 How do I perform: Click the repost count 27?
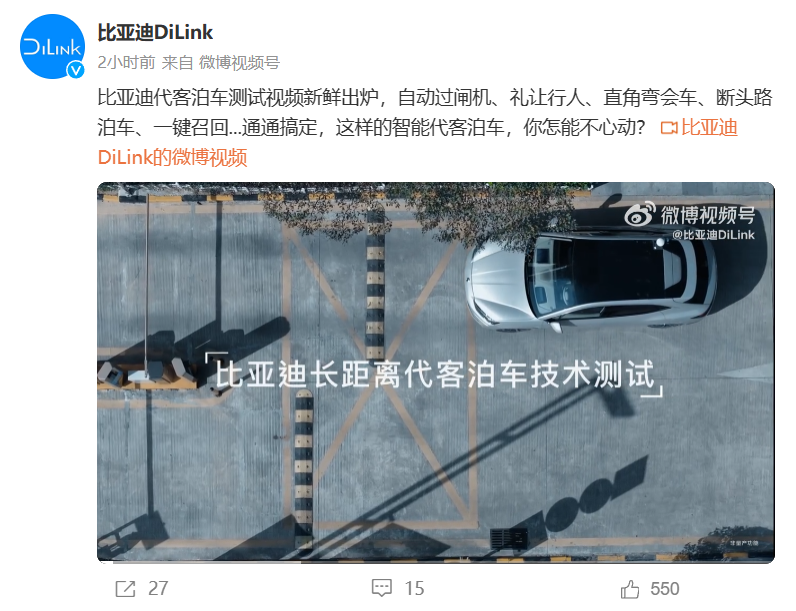tap(158, 589)
